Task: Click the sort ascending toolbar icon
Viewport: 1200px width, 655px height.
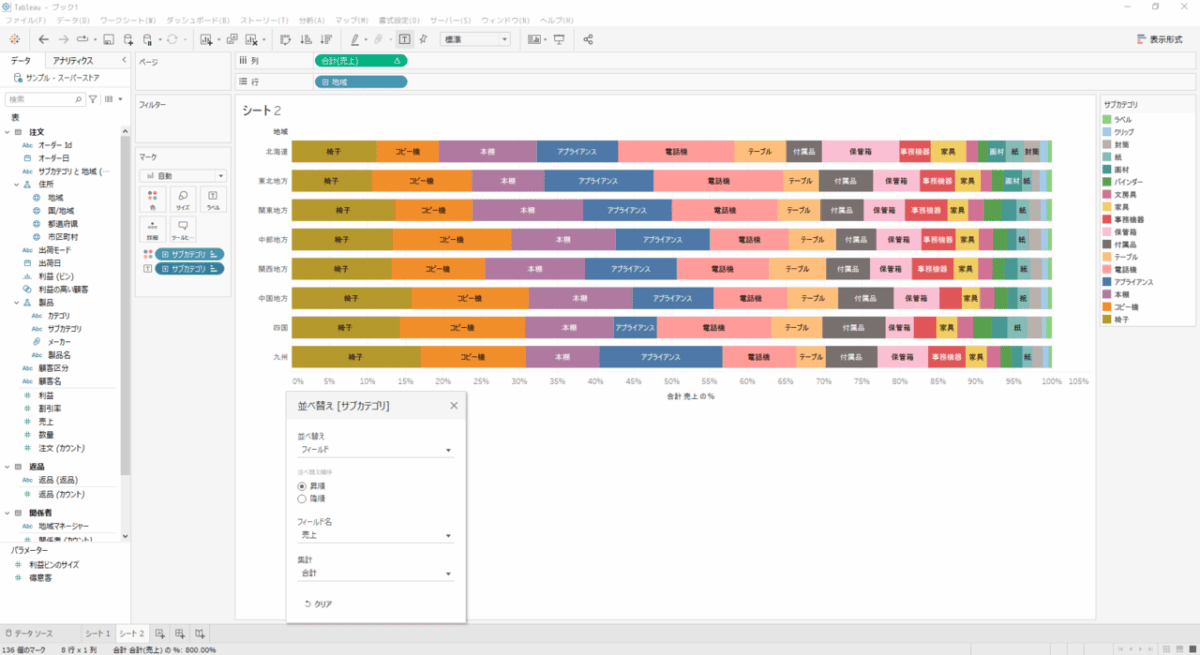Action: (x=306, y=39)
